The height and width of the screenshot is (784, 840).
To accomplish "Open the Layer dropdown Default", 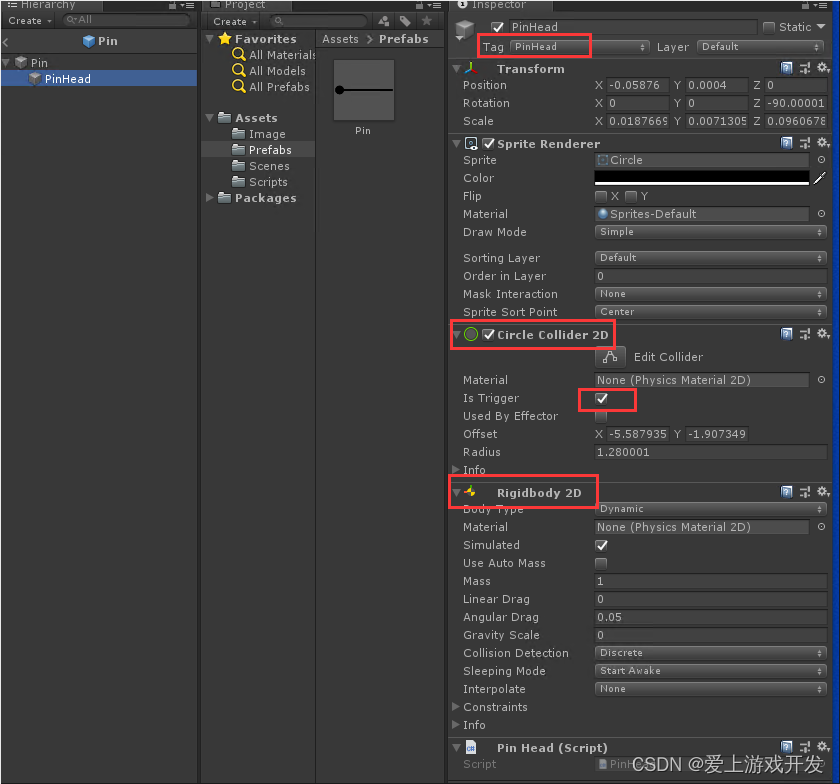I will pyautogui.click(x=760, y=47).
